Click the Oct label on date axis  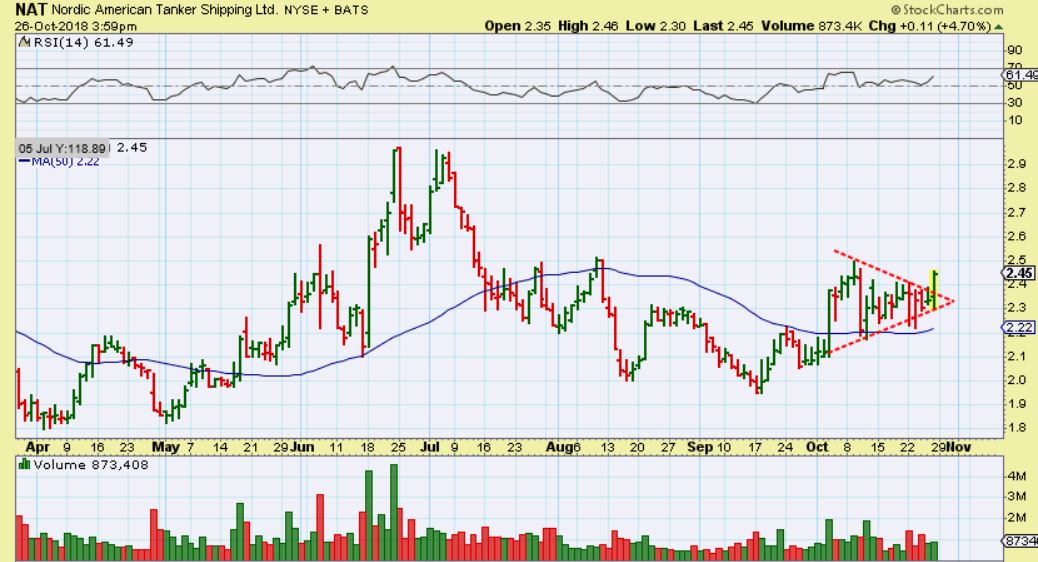[818, 447]
